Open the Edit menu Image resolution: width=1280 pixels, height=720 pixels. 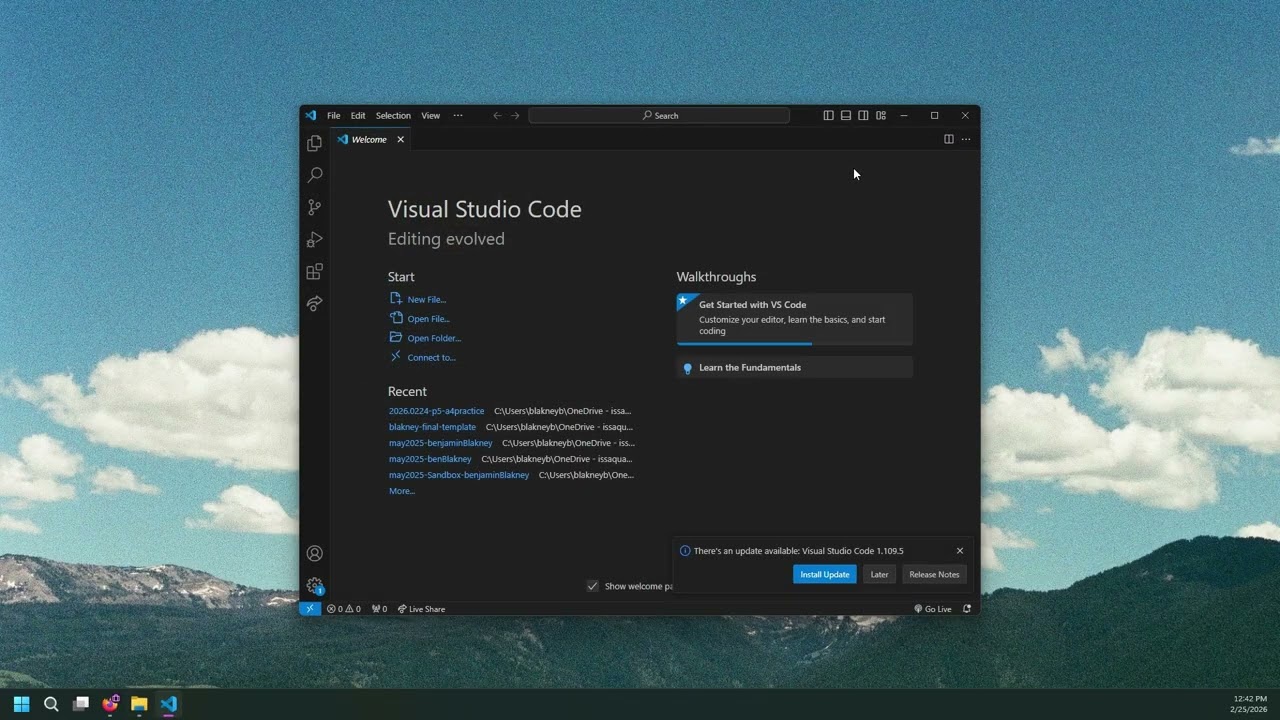(x=358, y=115)
